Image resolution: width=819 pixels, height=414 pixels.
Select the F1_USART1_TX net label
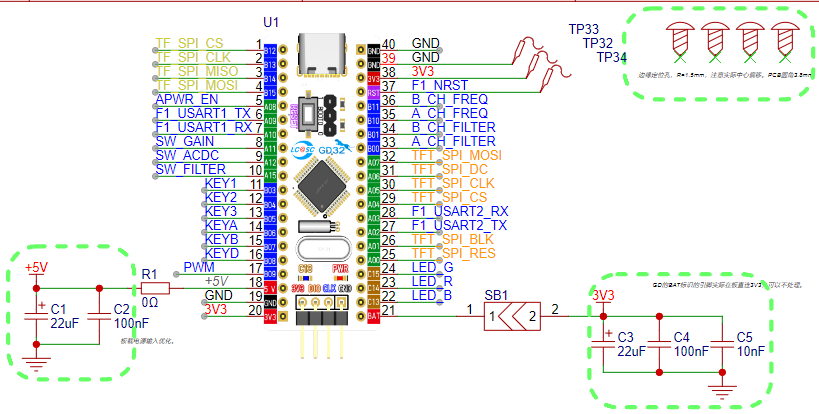click(x=204, y=113)
